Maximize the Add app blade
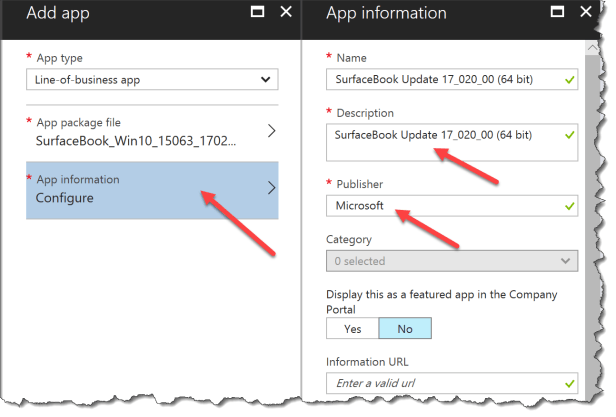Viewport: 616px width, 417px height. coord(258,13)
